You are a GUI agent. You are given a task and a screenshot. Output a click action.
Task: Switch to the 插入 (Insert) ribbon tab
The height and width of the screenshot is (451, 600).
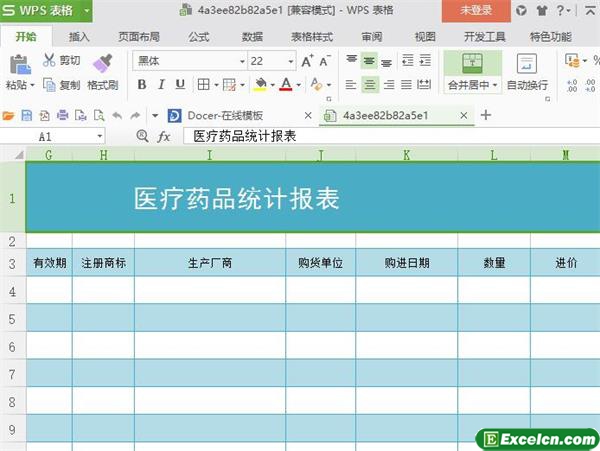point(79,36)
